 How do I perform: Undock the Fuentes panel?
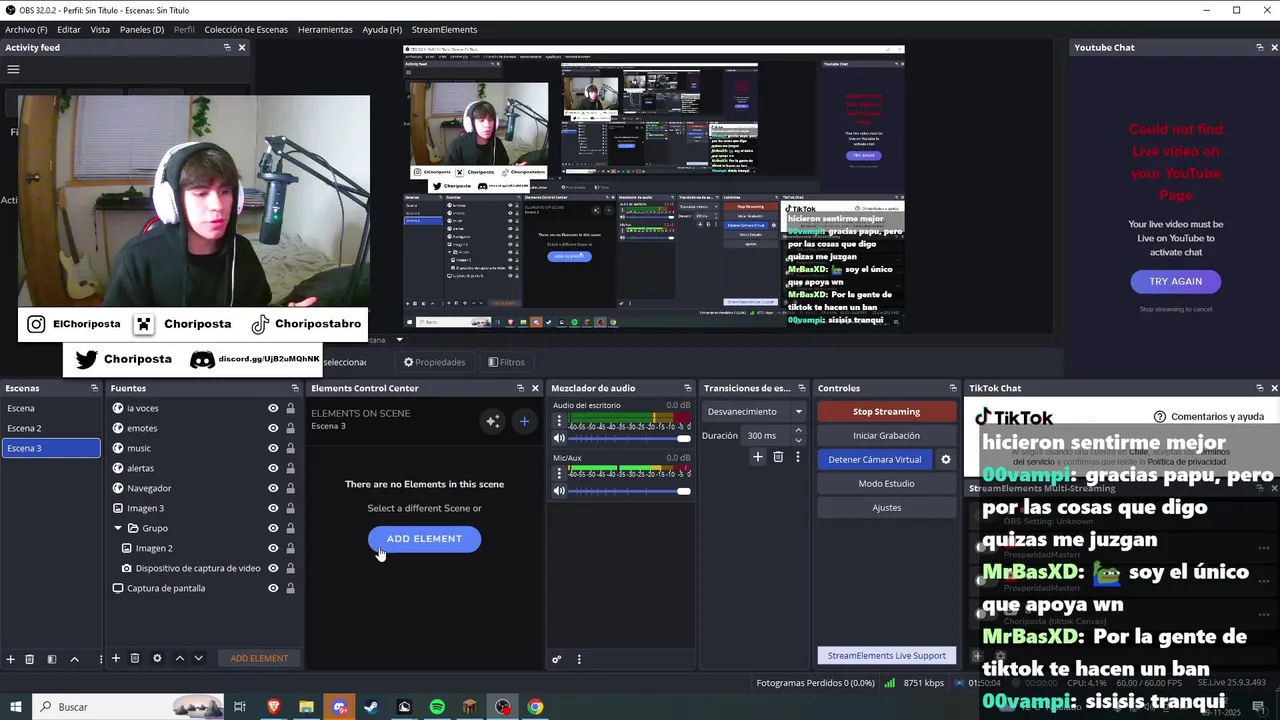[295, 388]
